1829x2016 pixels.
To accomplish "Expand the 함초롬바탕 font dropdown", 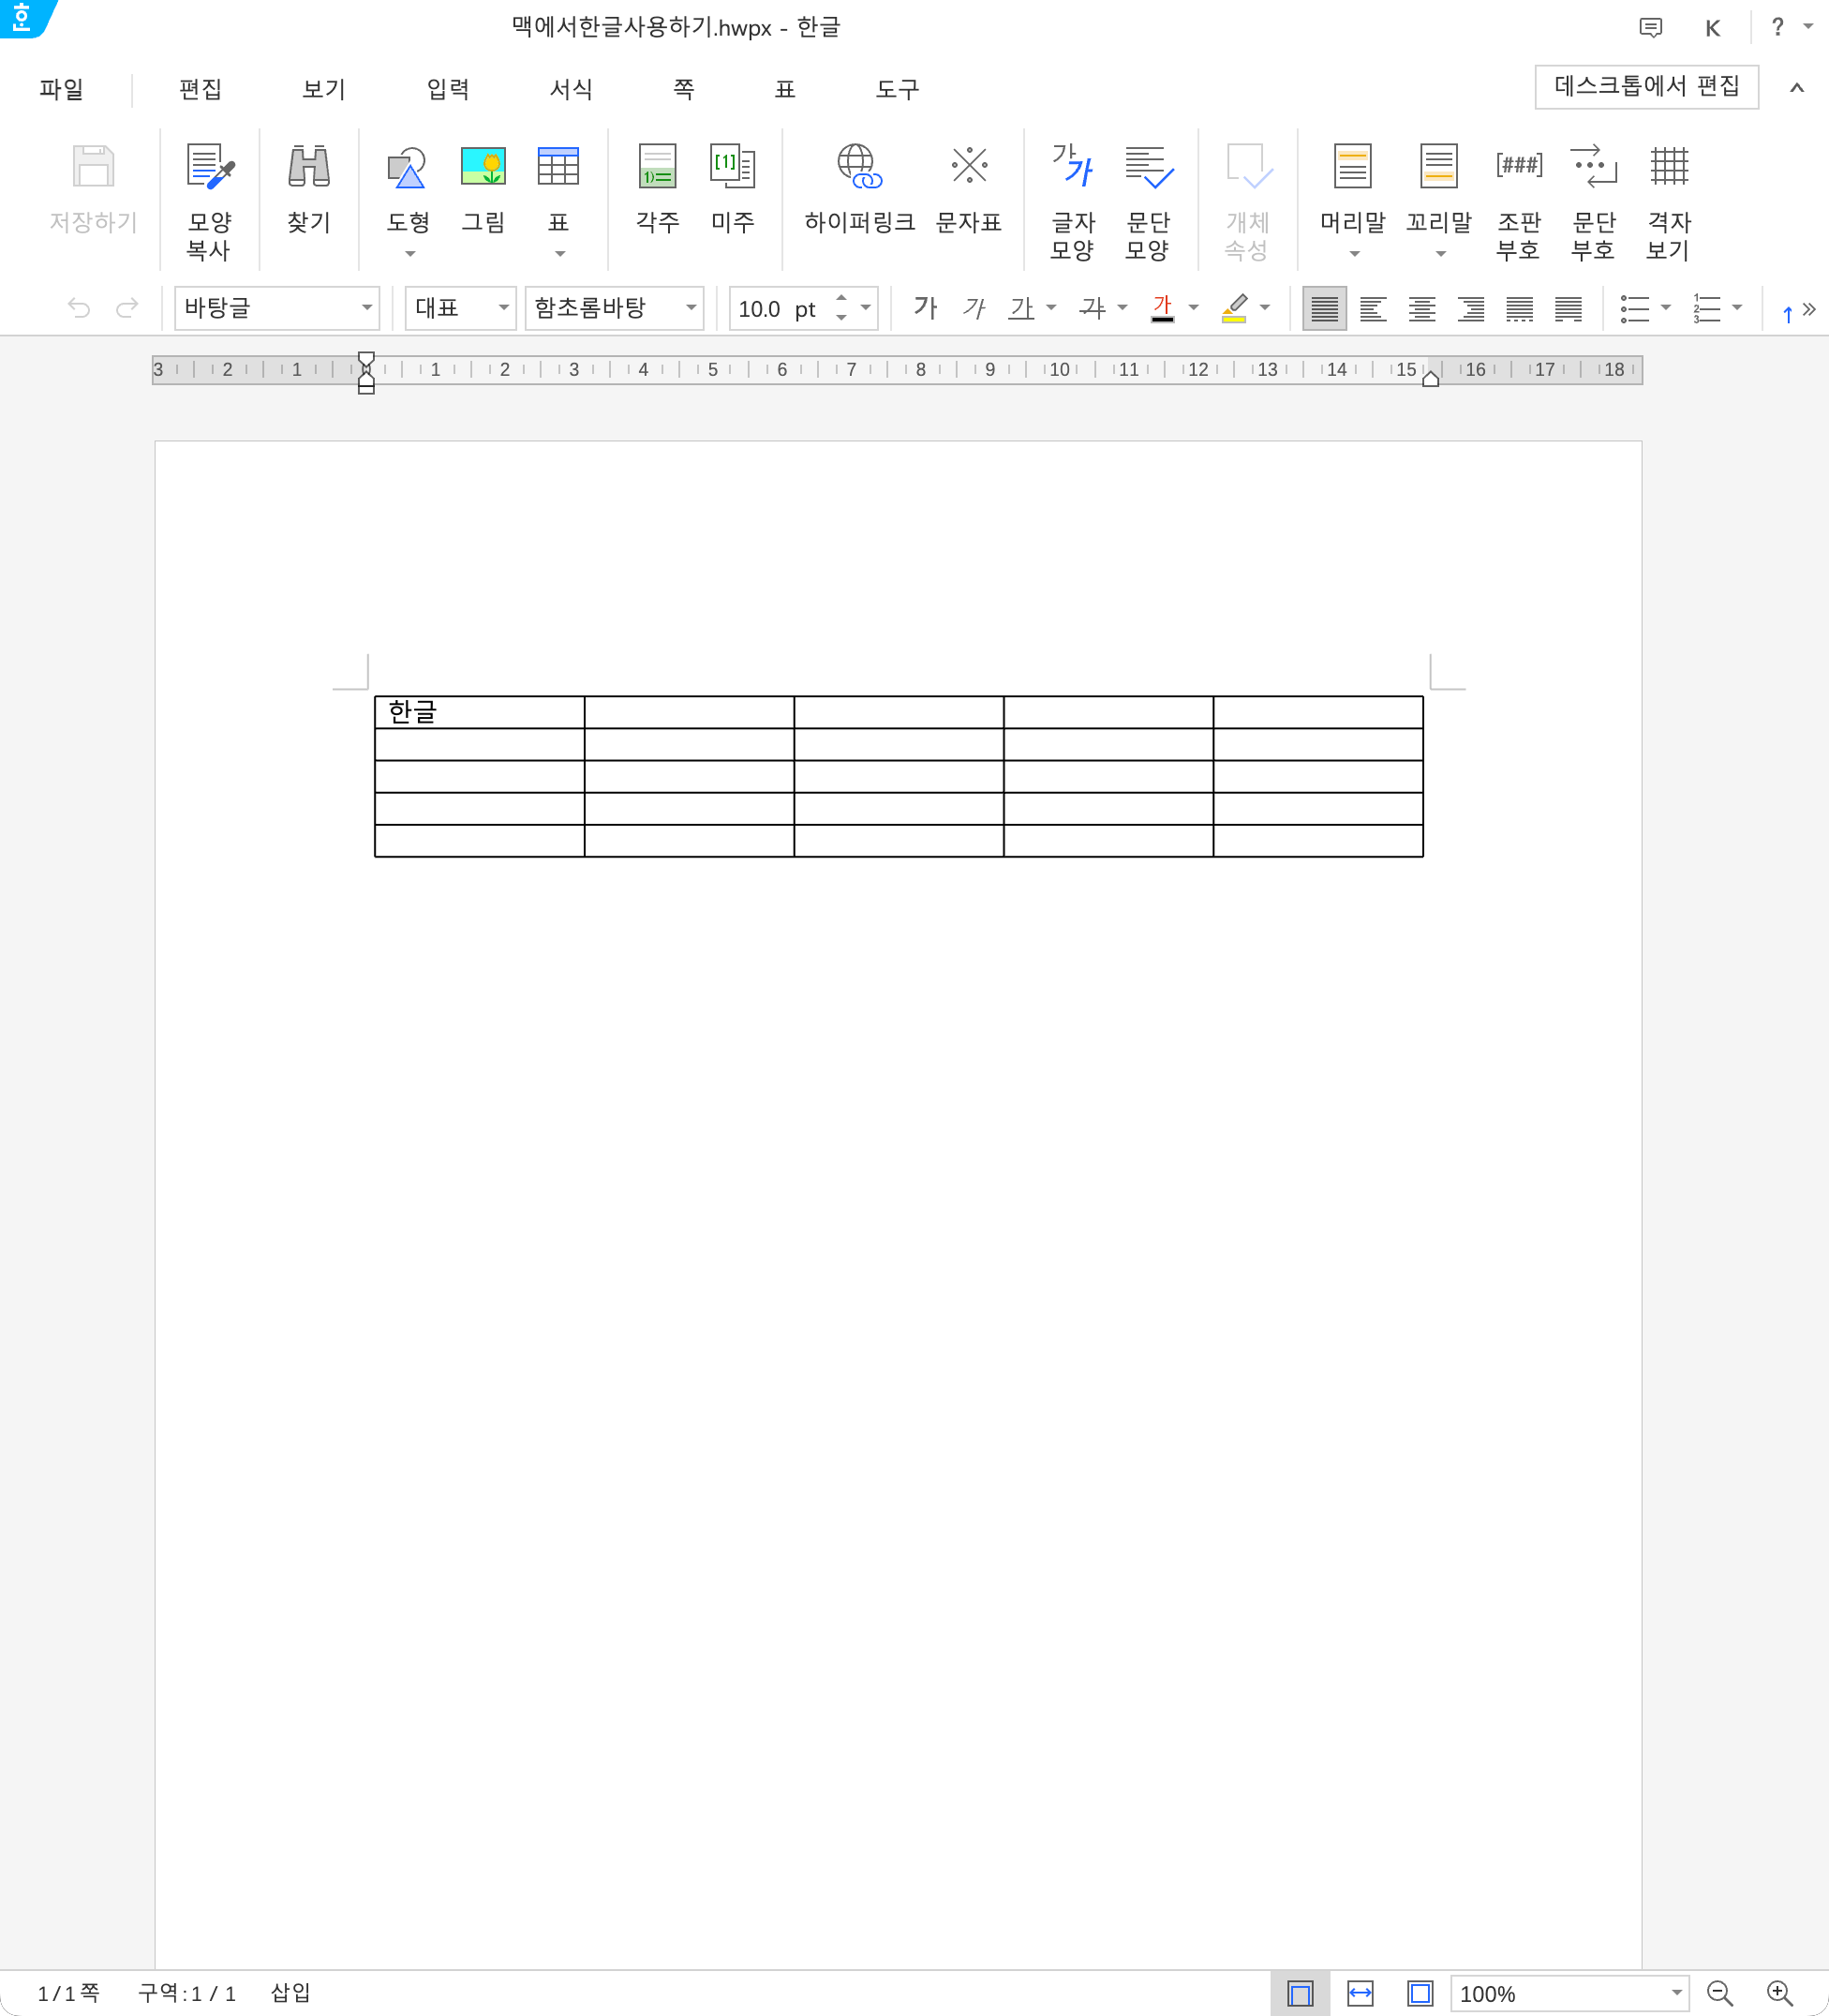I will pos(691,308).
